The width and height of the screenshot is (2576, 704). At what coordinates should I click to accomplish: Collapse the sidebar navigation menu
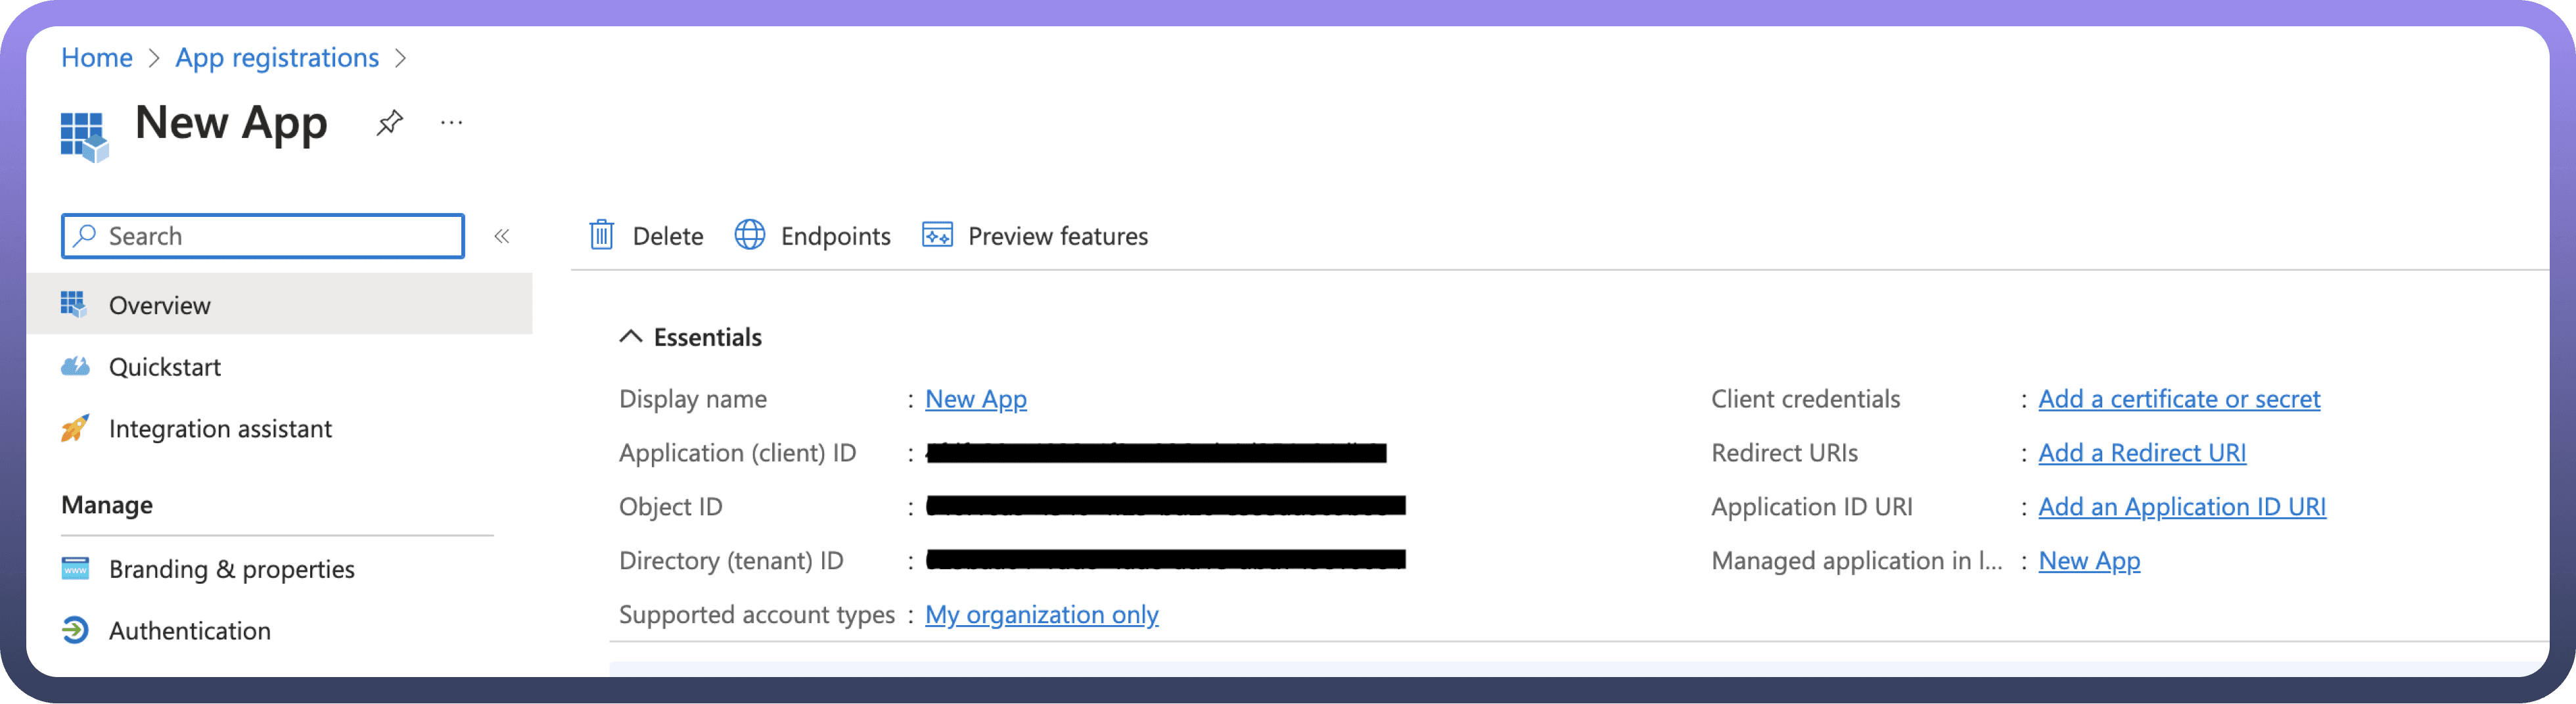click(x=502, y=236)
